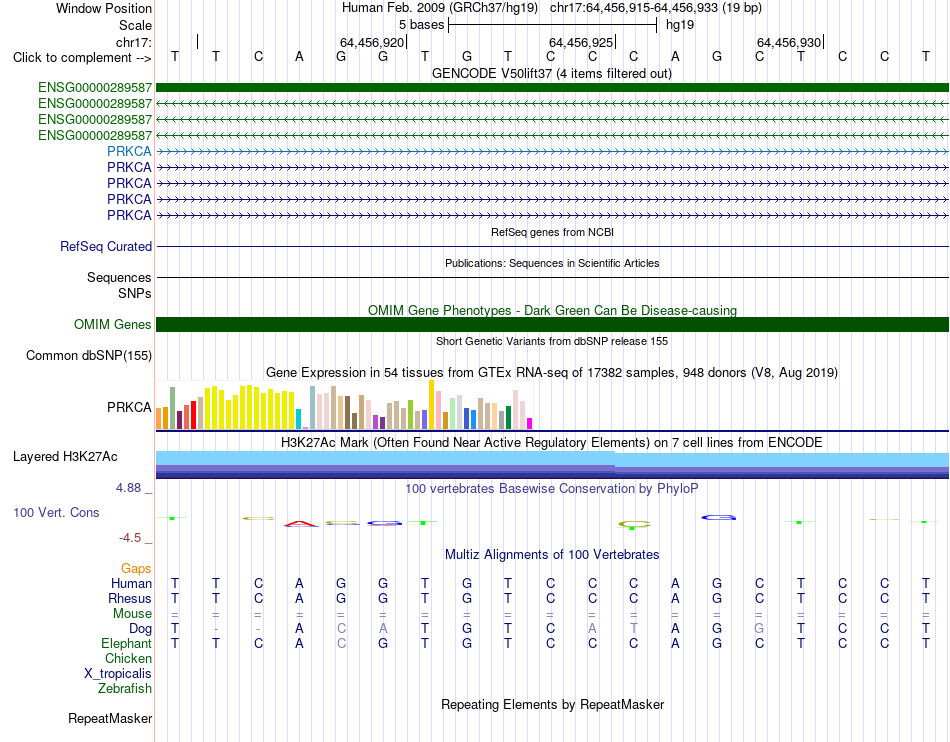Image resolution: width=950 pixels, height=742 pixels.
Task: Open the GTEx Gene Expression in 54 tissues title
Action: point(552,373)
